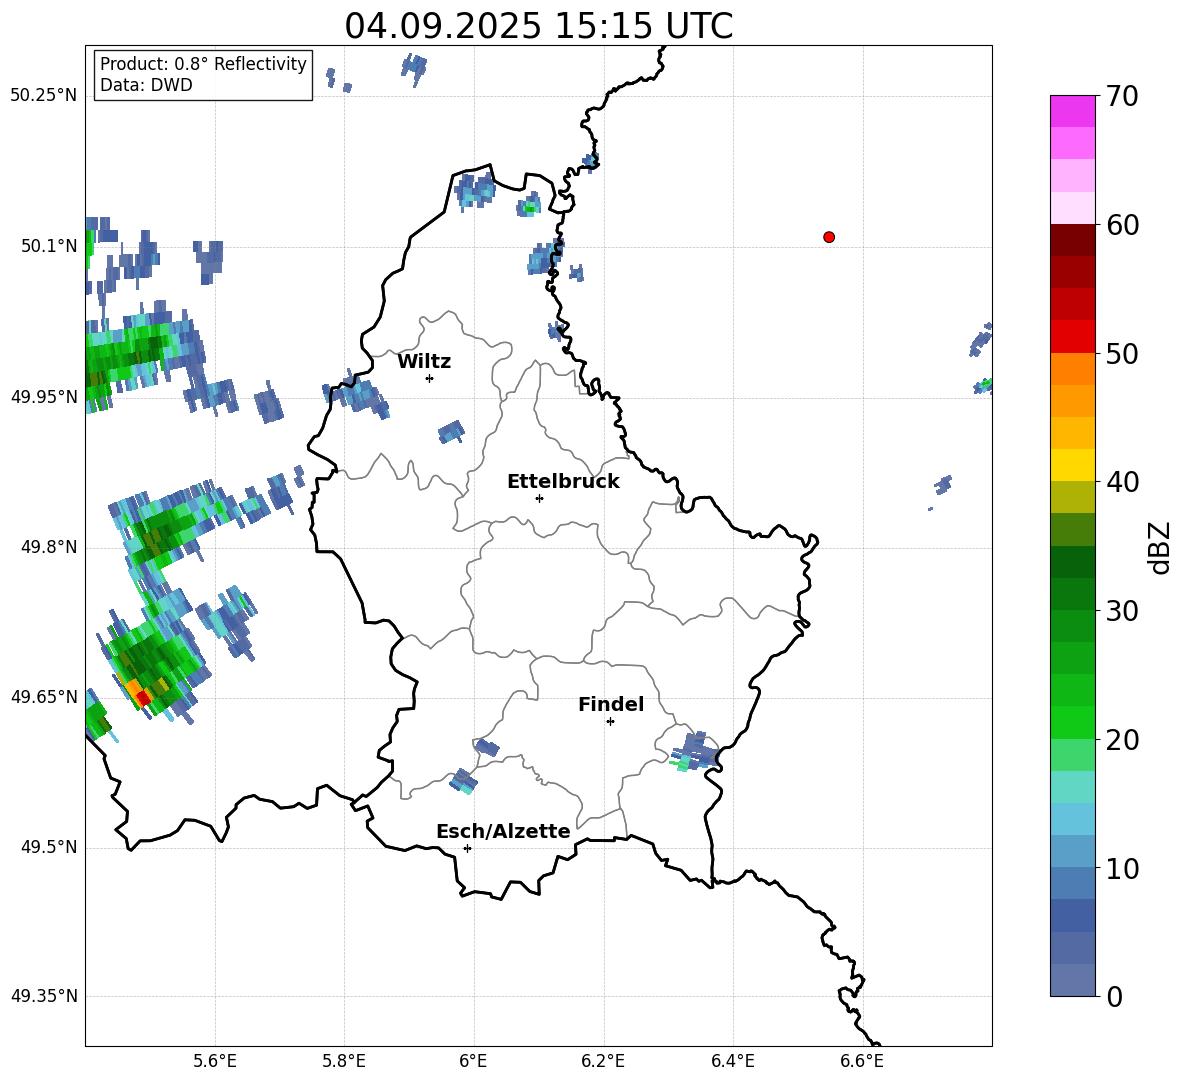Click the cross marker below Ettelbruck
Viewport: 1184px width, 1081px height.
coord(539,498)
